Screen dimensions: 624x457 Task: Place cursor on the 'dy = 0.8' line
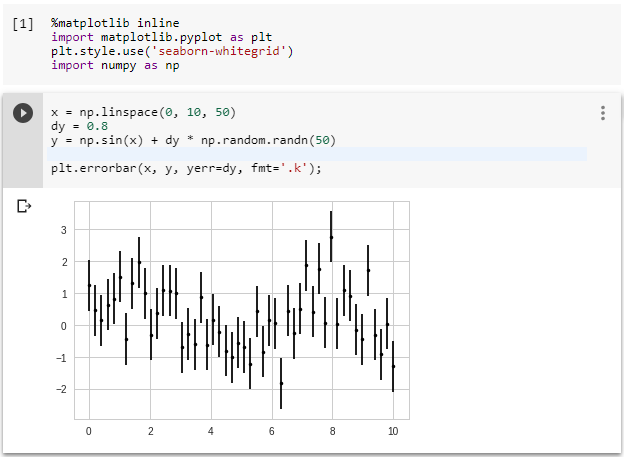click(x=79, y=126)
